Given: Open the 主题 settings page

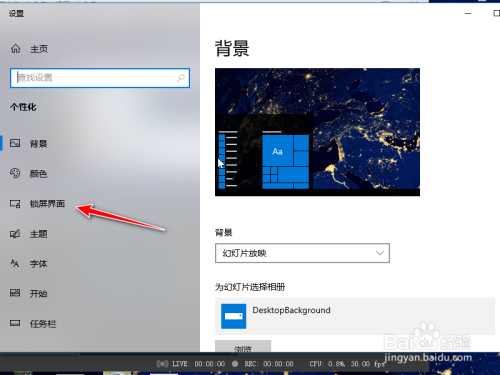Looking at the screenshot, I should pyautogui.click(x=38, y=234).
